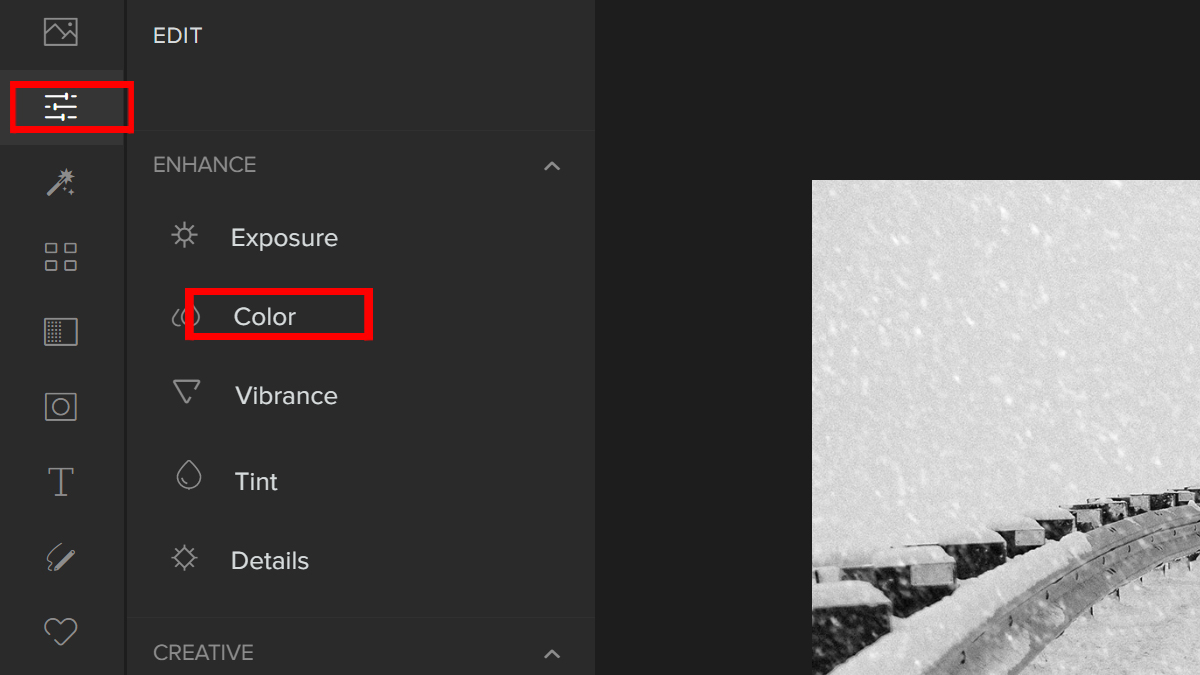Viewport: 1200px width, 675px height.
Task: Collapse the ENHANCE section chevron
Action: point(552,166)
